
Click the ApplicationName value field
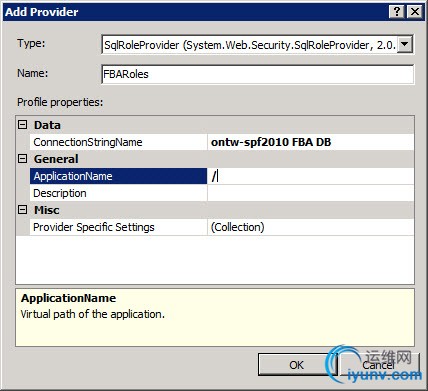(x=311, y=176)
